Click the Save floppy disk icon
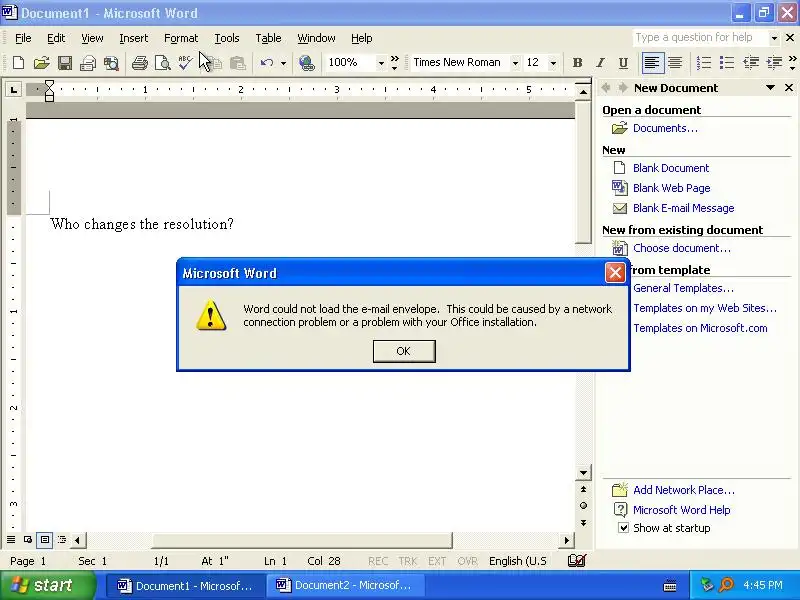 (x=65, y=63)
